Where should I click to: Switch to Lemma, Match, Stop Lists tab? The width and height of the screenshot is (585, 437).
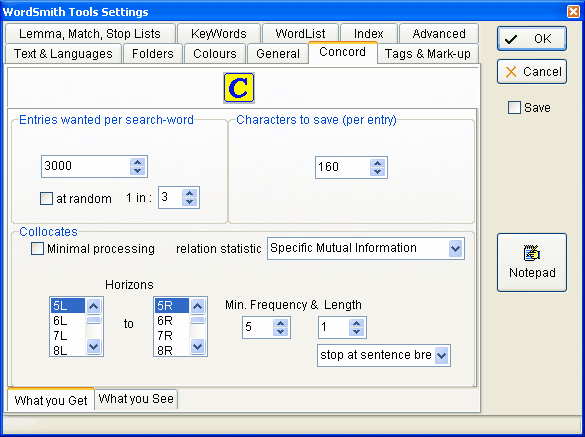(90, 34)
